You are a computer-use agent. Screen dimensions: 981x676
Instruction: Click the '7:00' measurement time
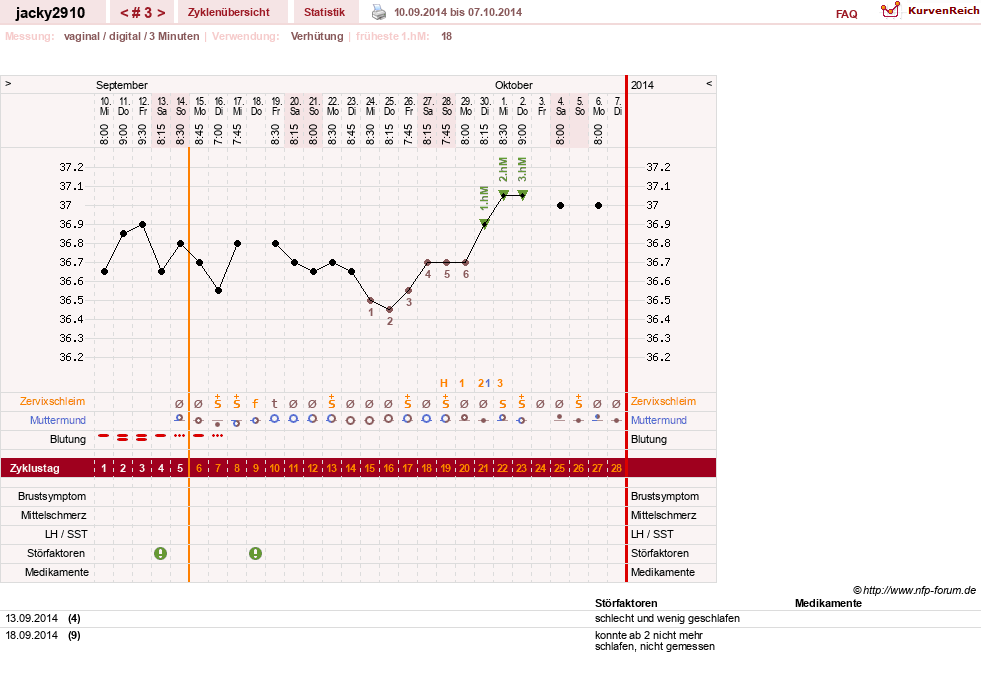[218, 134]
